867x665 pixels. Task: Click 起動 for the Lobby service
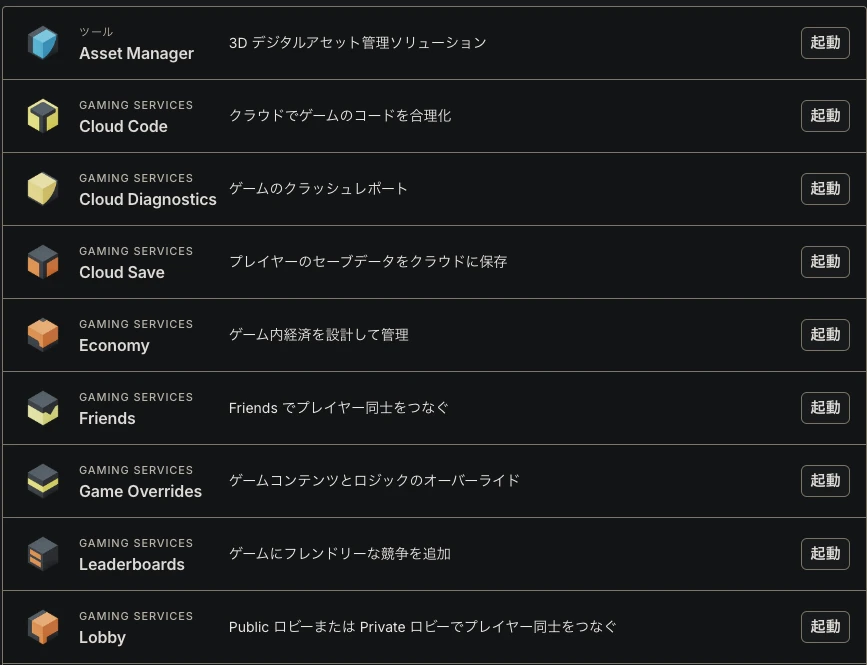(x=825, y=626)
